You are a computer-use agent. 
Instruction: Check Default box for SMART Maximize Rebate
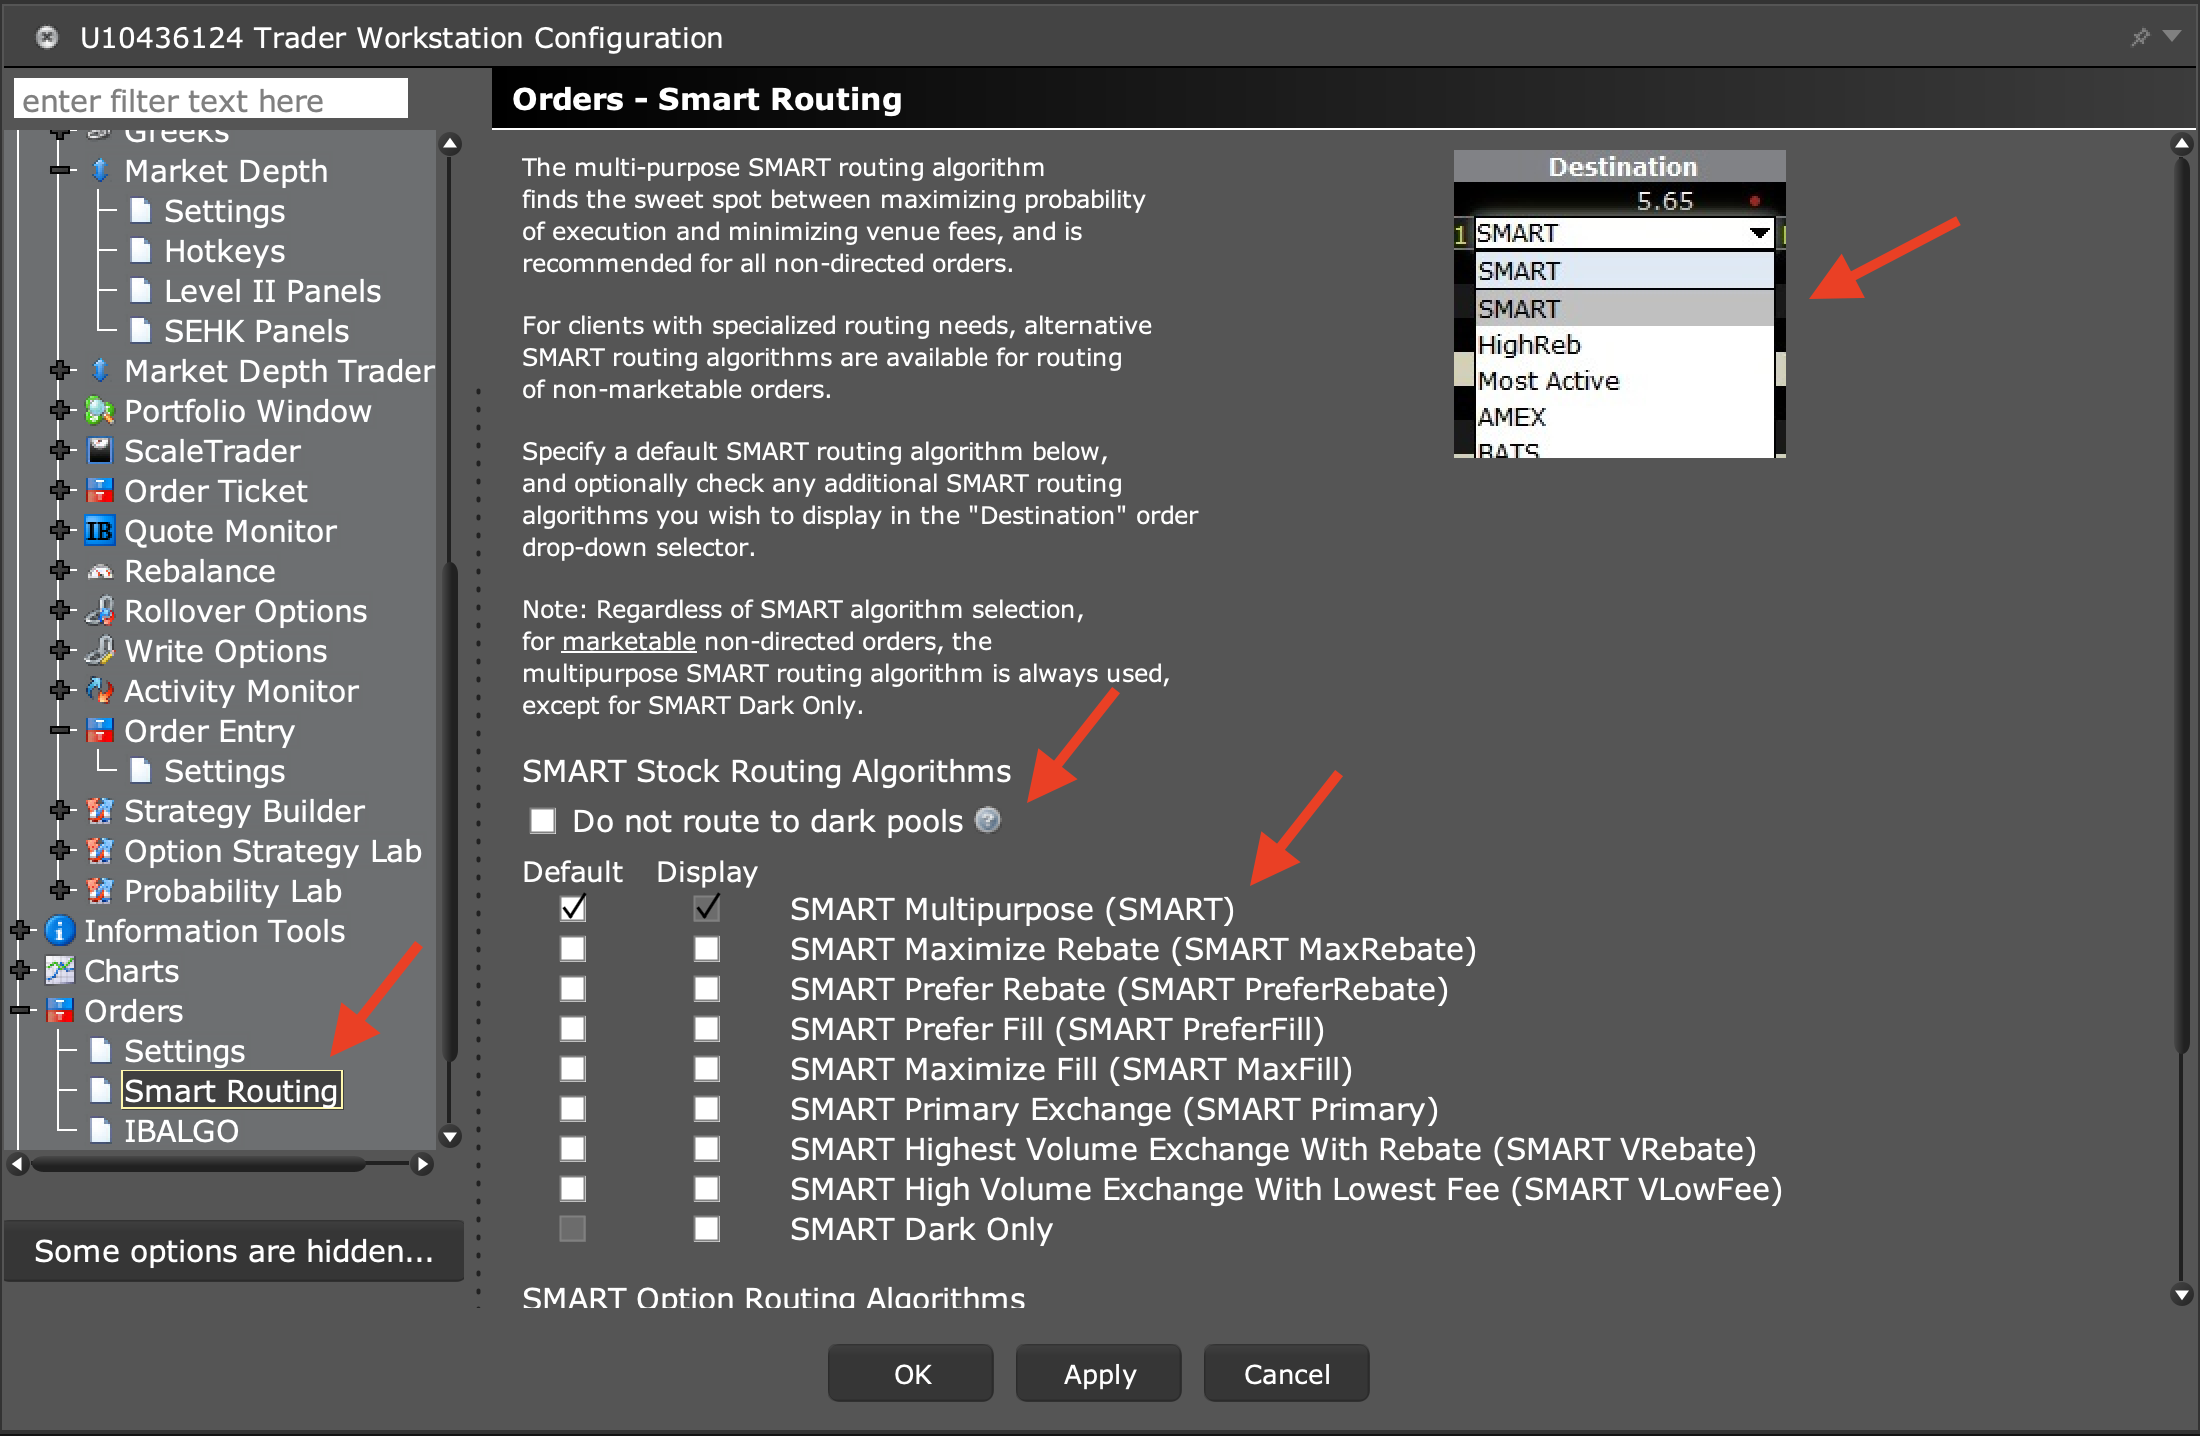[573, 949]
